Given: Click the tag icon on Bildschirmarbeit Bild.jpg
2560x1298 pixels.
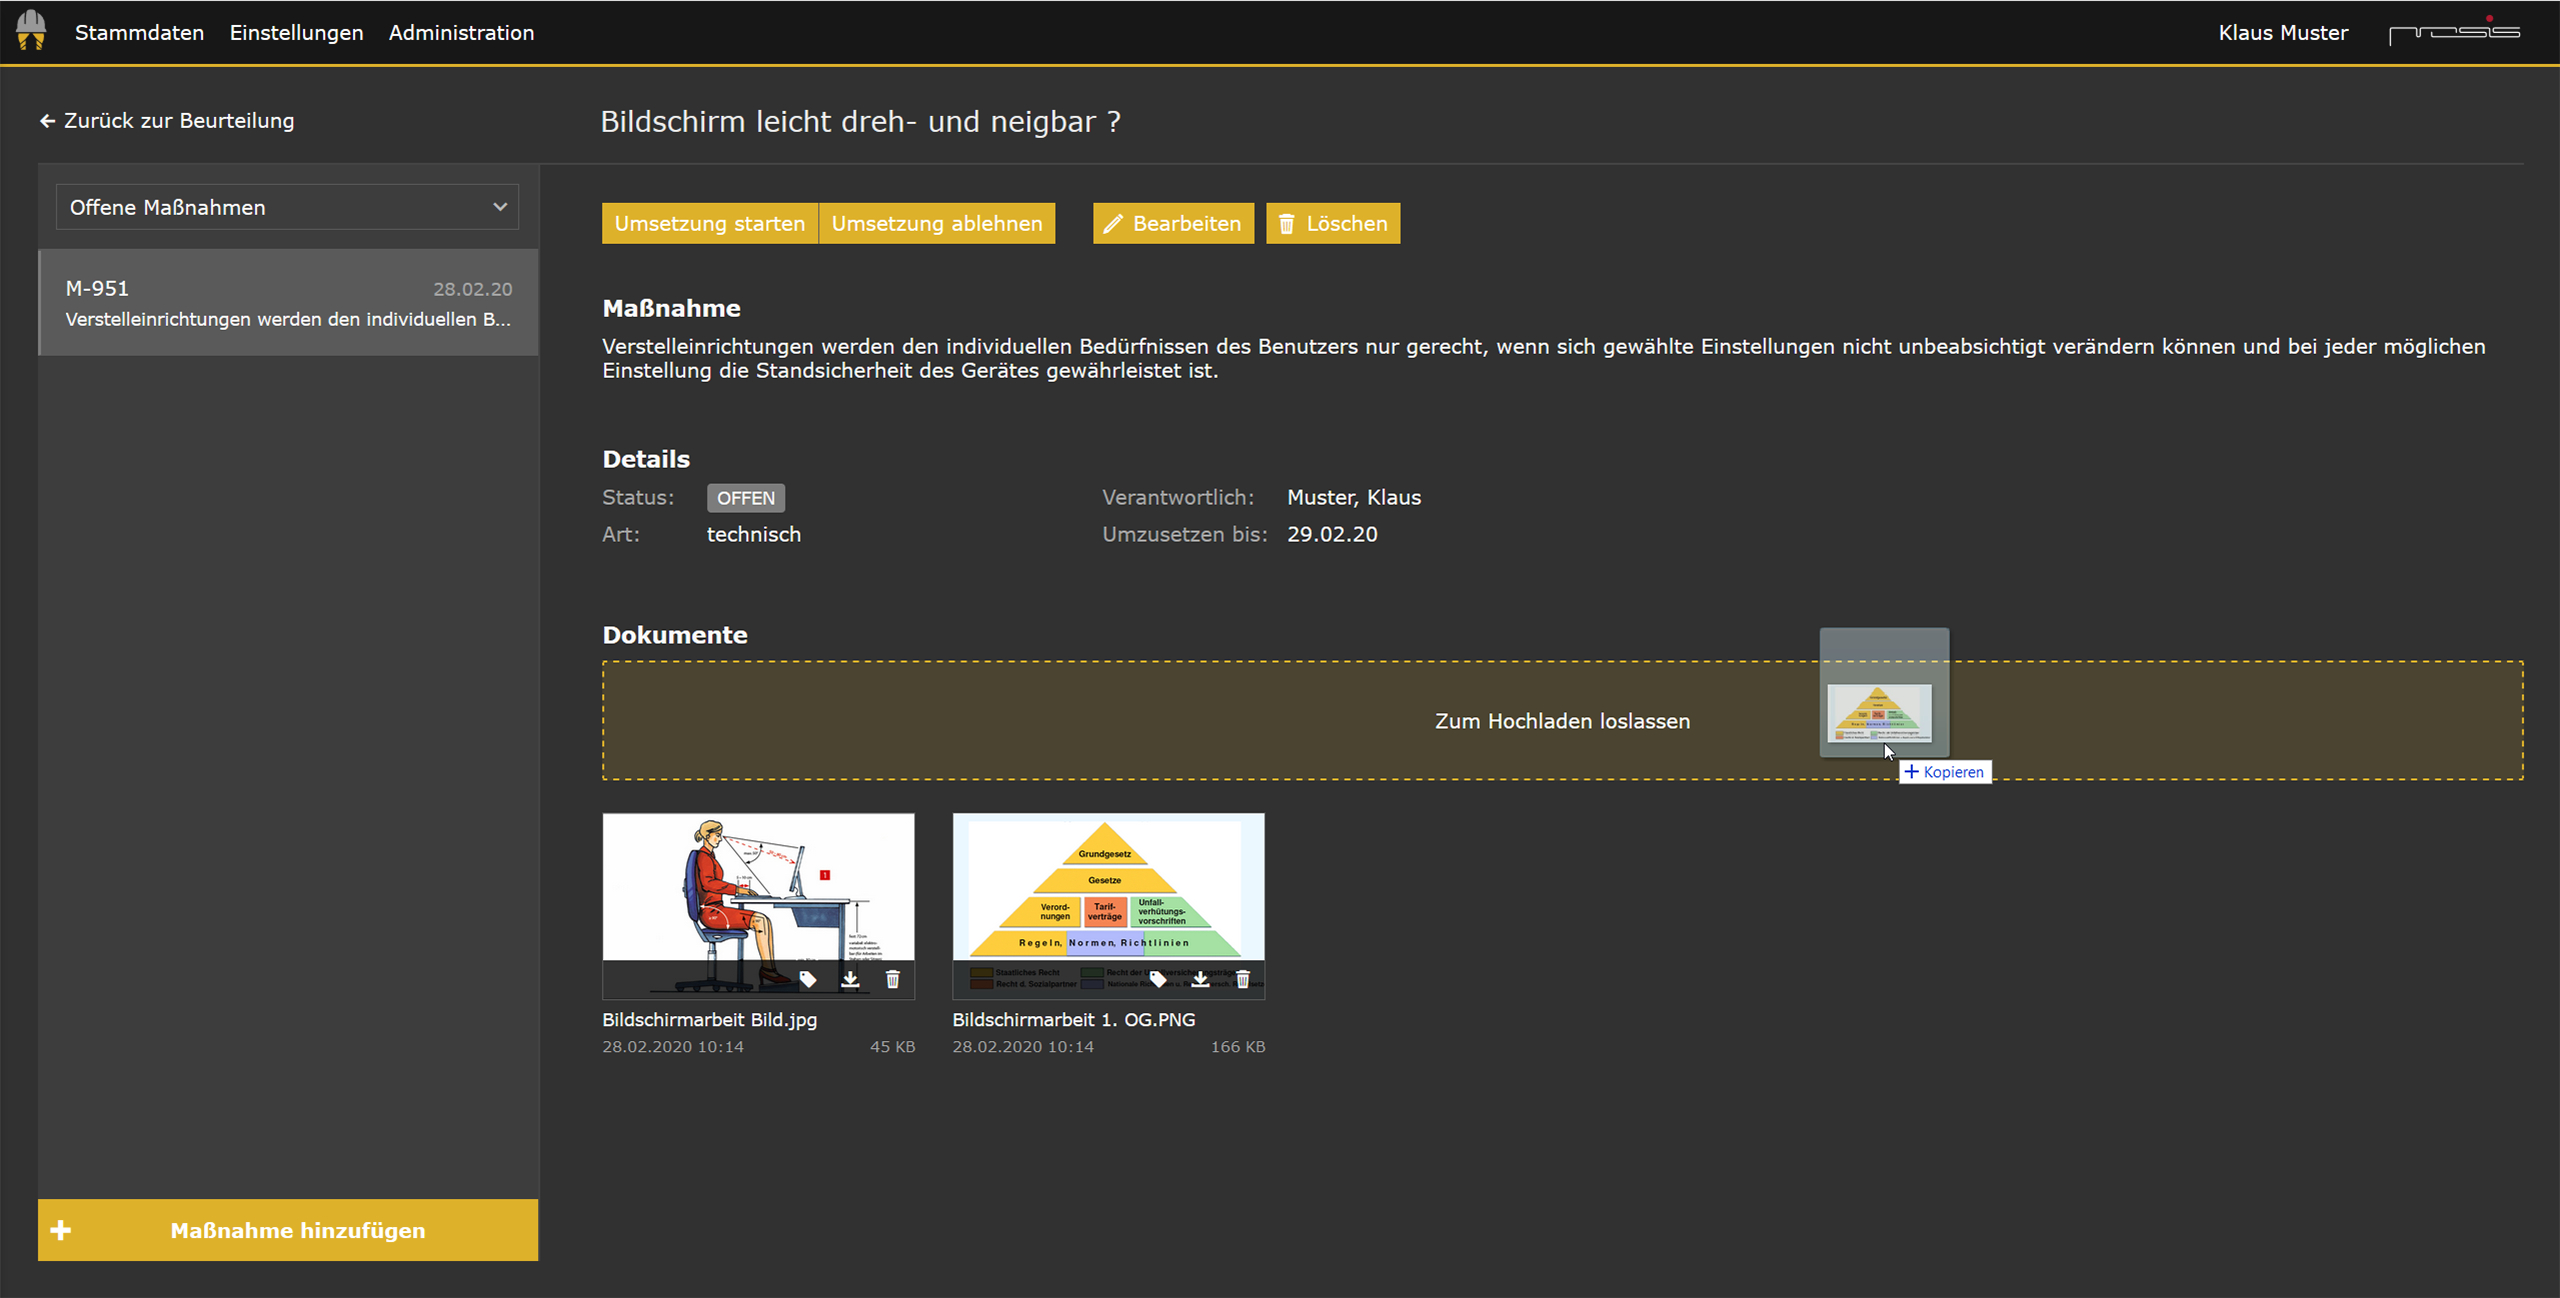Looking at the screenshot, I should coord(808,980).
